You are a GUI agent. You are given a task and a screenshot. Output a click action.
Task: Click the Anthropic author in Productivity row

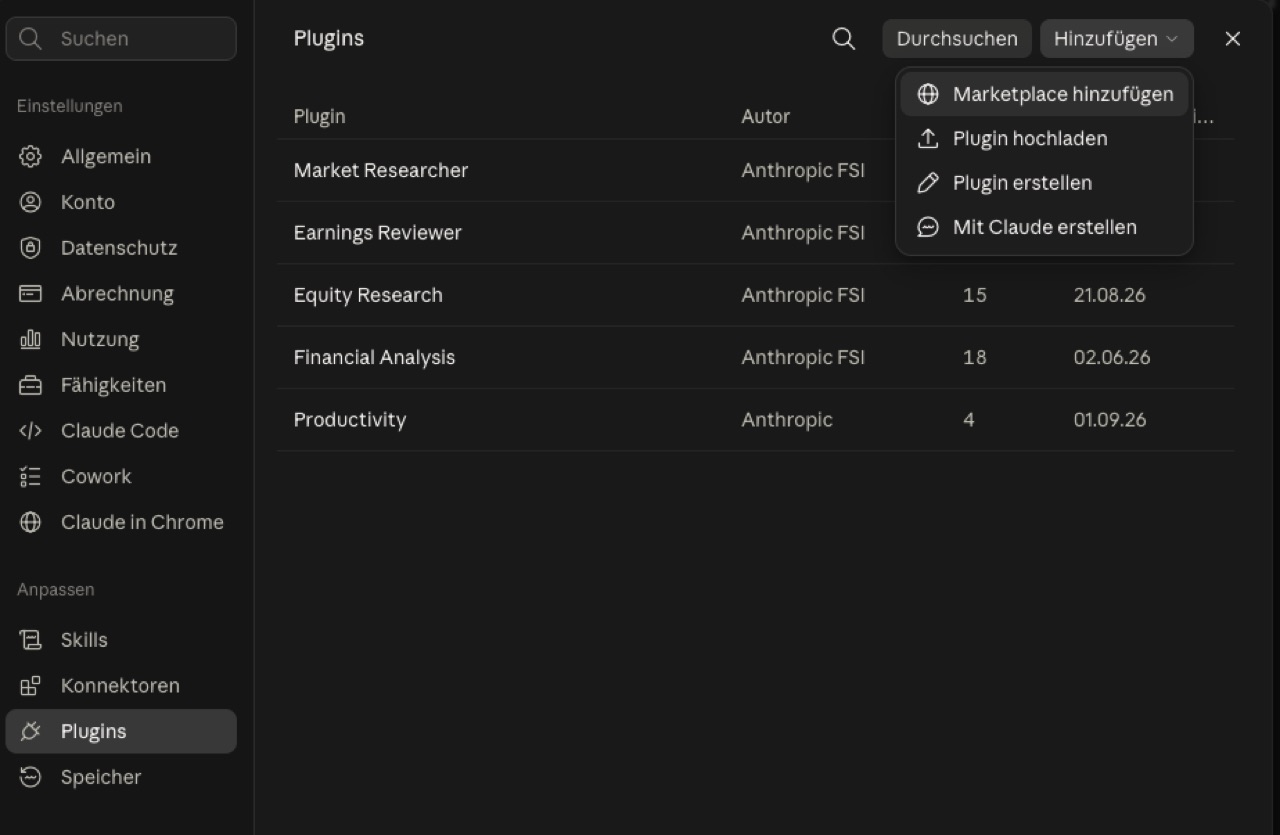787,420
